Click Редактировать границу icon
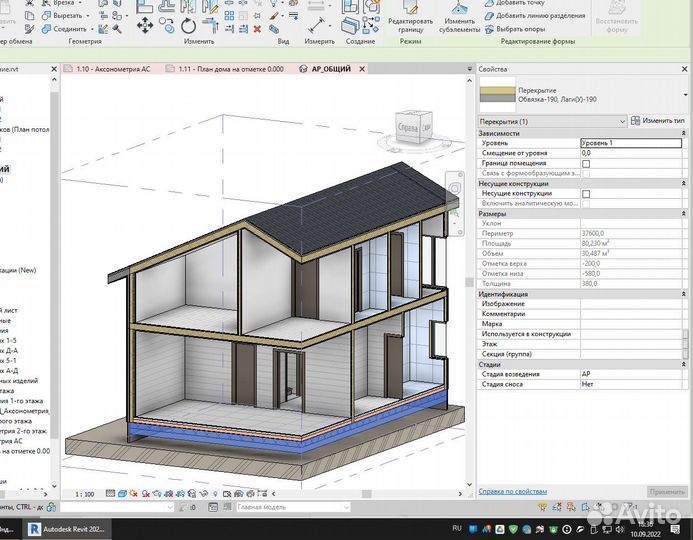693x540 pixels. click(x=411, y=18)
